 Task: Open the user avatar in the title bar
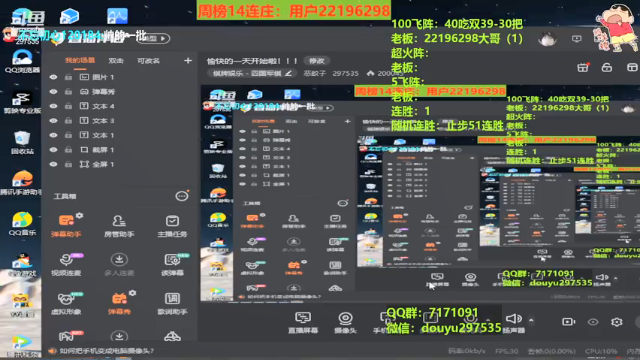[547, 39]
